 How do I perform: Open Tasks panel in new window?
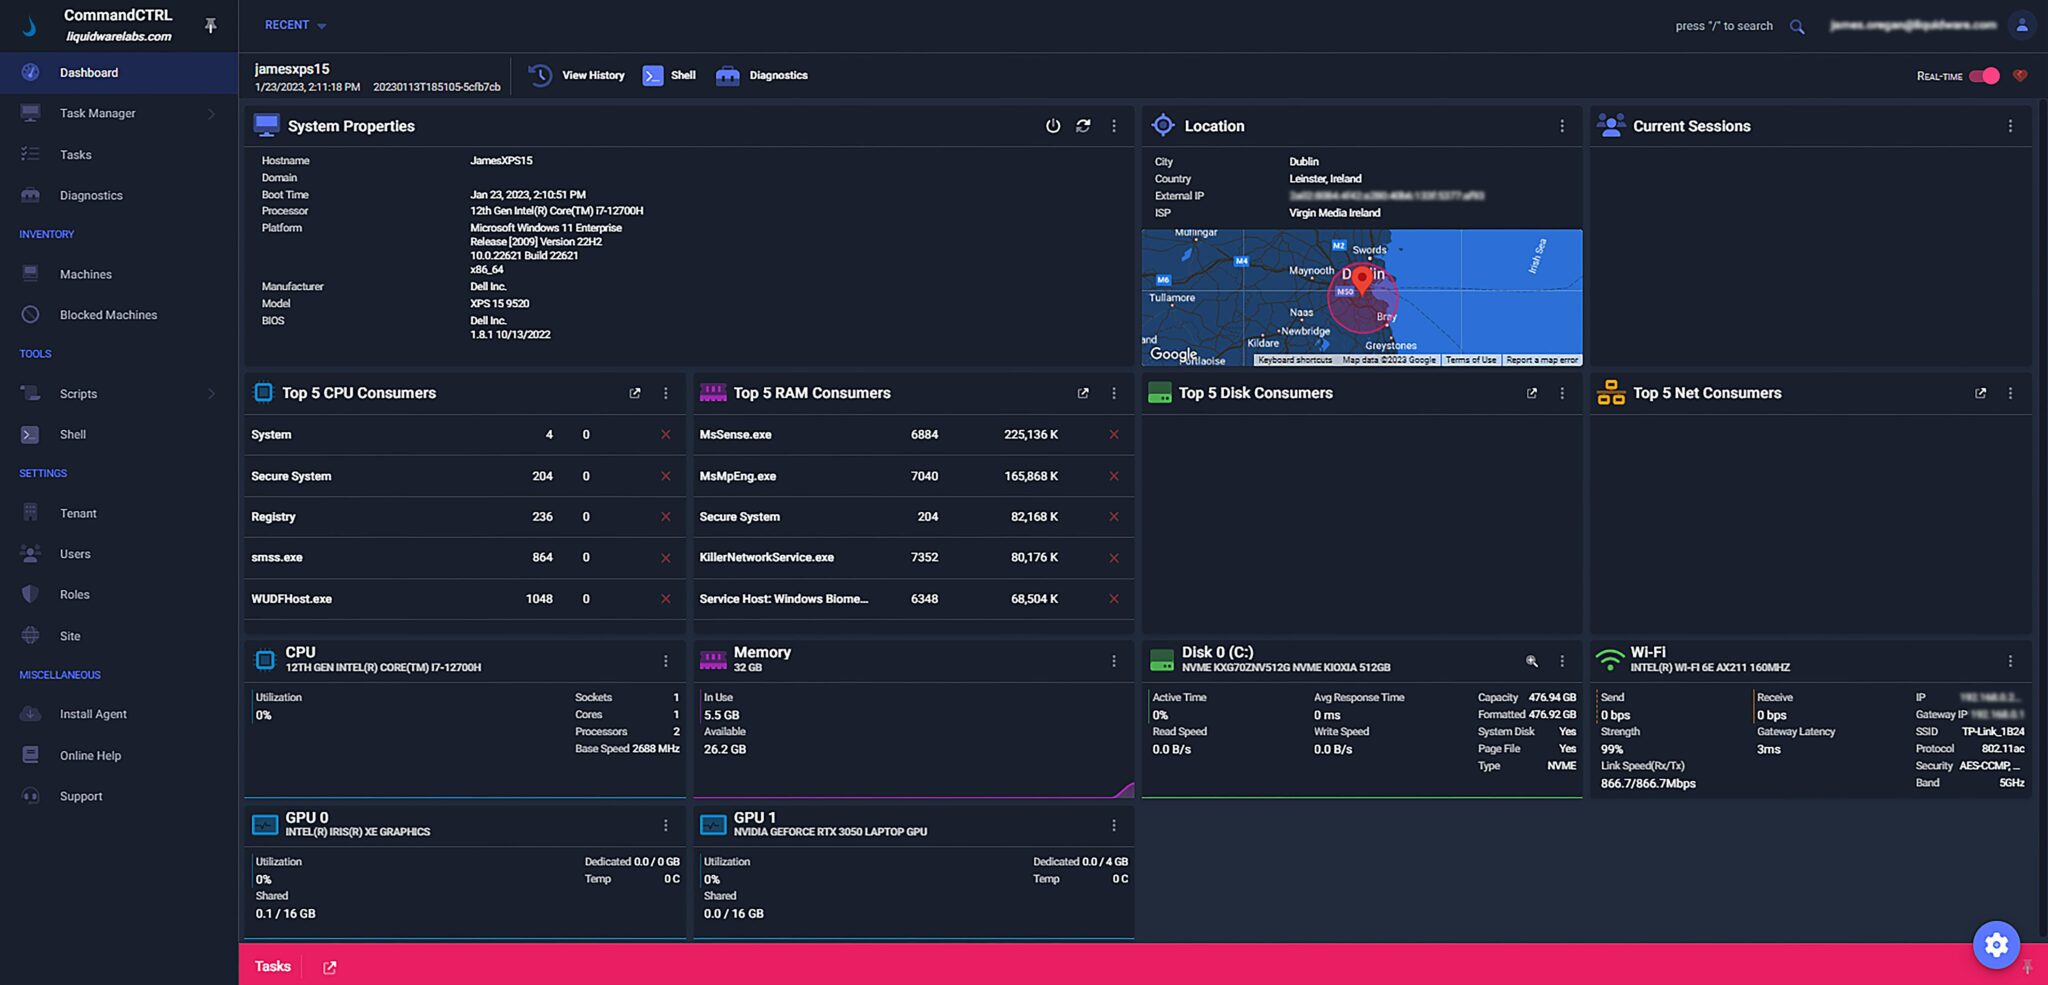[328, 966]
